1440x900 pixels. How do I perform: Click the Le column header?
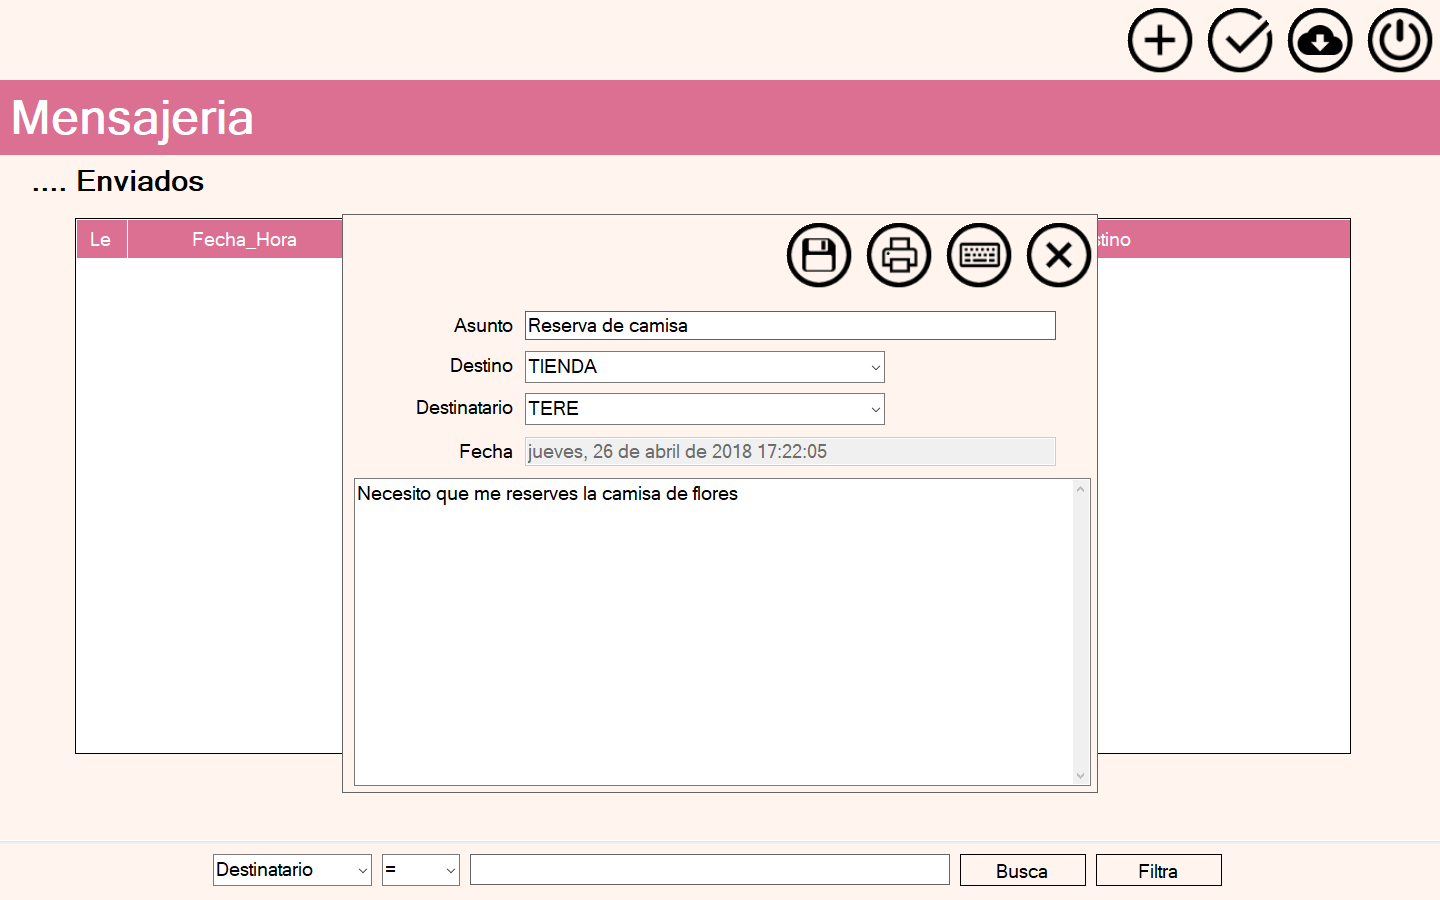click(x=101, y=240)
